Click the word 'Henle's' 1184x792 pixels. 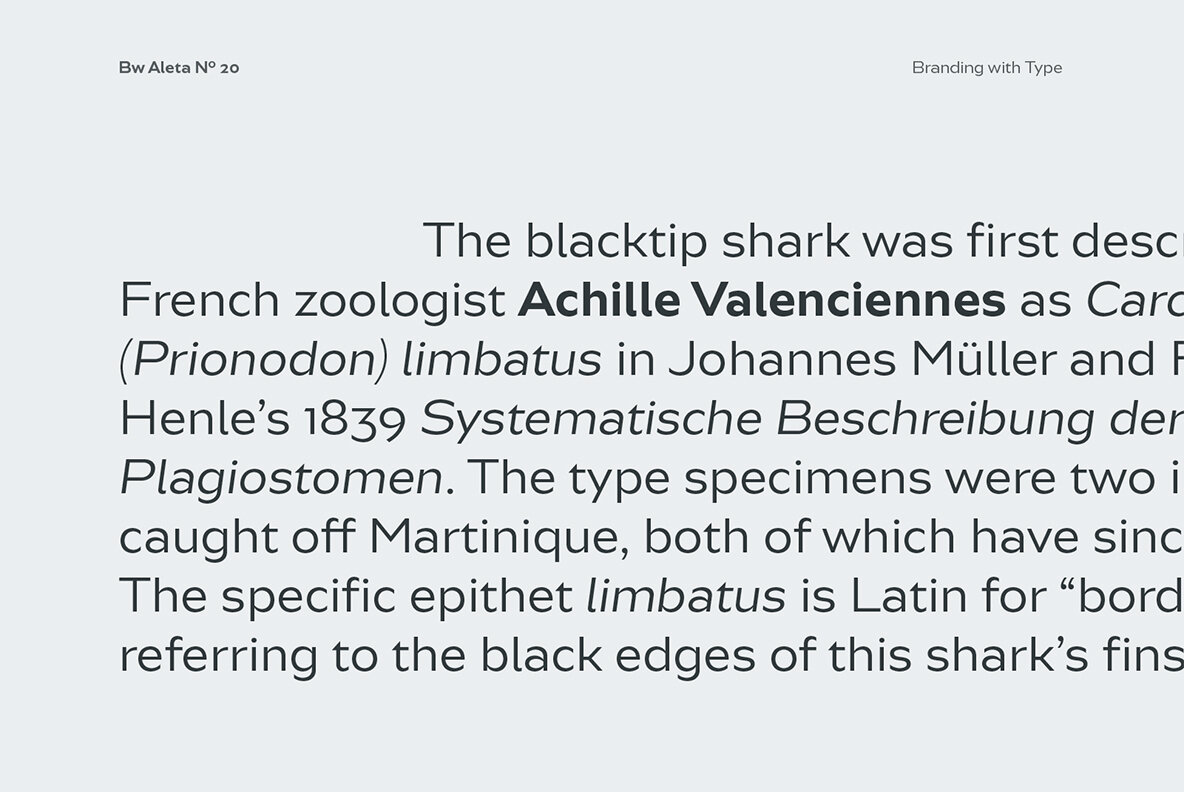(205, 419)
